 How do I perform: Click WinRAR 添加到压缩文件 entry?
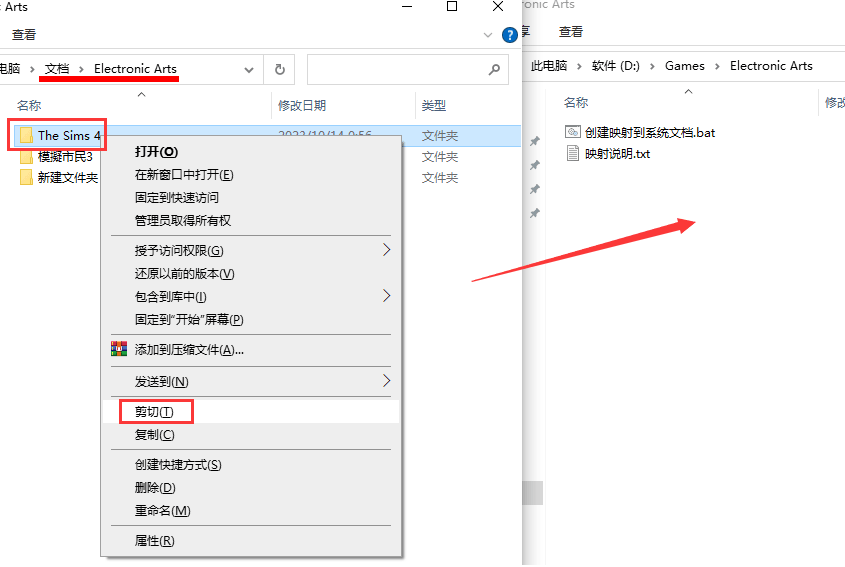coord(189,349)
